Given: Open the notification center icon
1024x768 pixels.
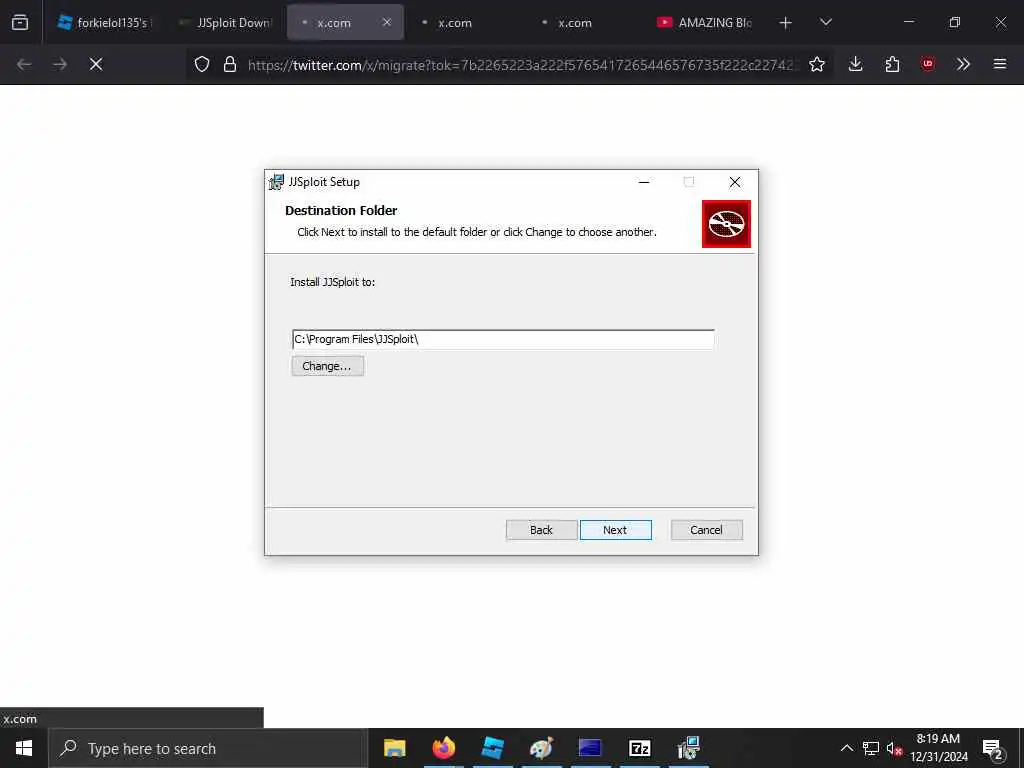Looking at the screenshot, I should click(993, 748).
